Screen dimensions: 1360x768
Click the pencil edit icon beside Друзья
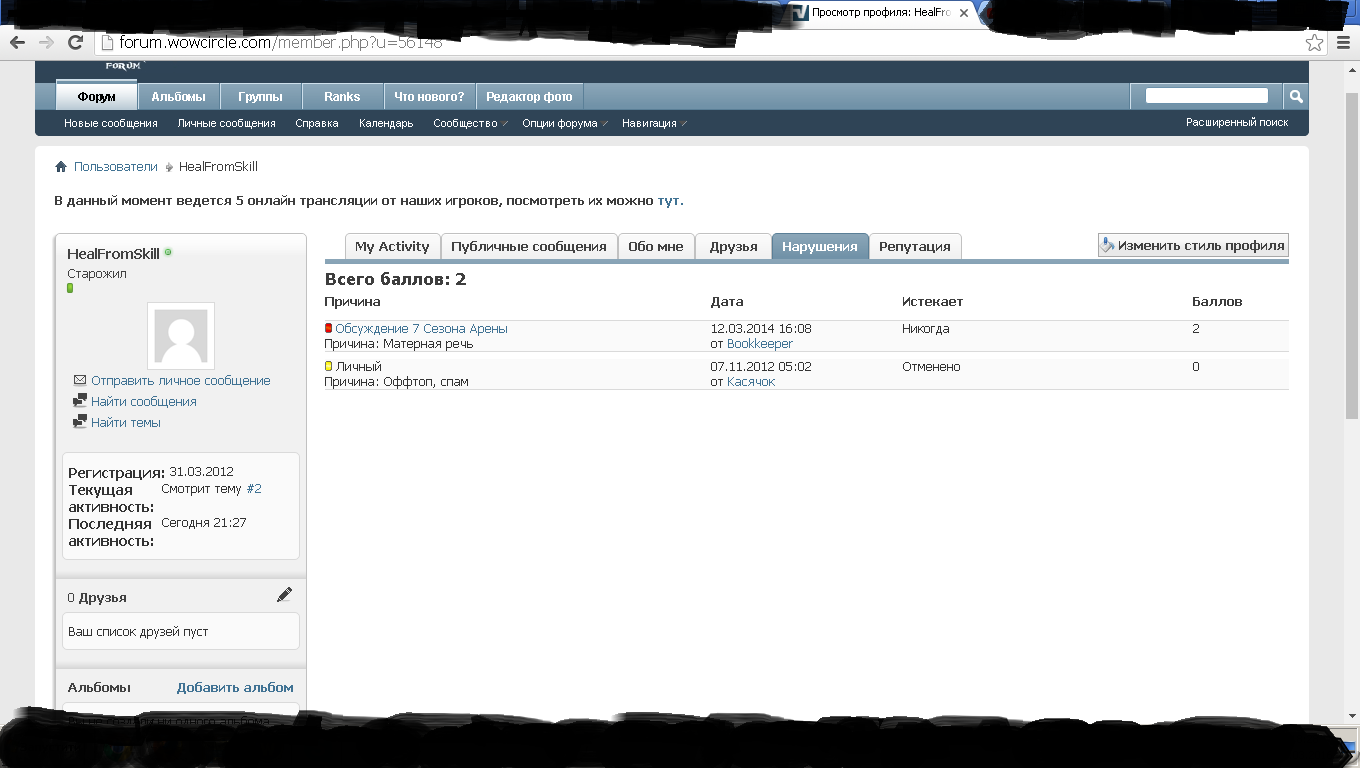284,595
